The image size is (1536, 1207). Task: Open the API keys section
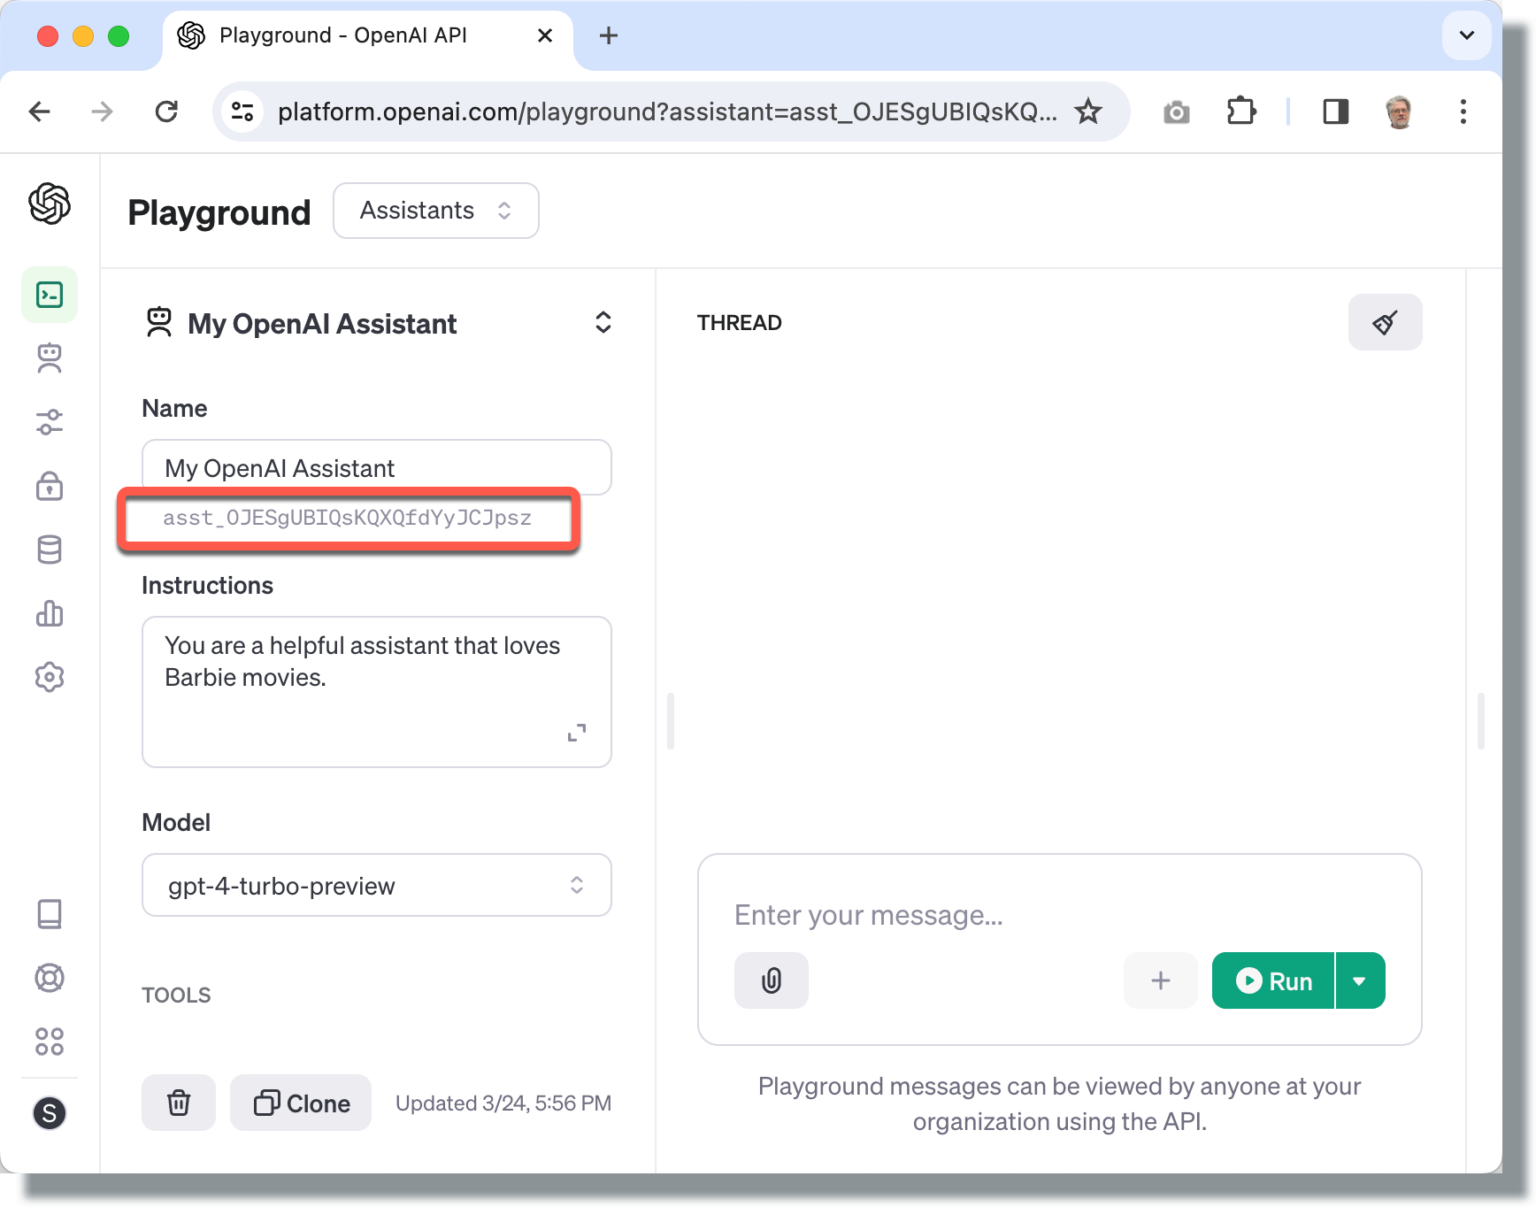[x=49, y=486]
